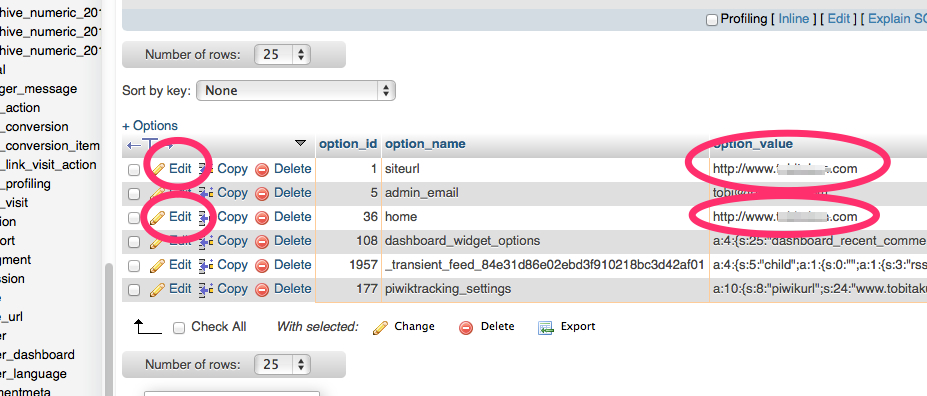The height and width of the screenshot is (396, 927).
Task: Enable the Profiling checkbox
Action: (x=712, y=20)
